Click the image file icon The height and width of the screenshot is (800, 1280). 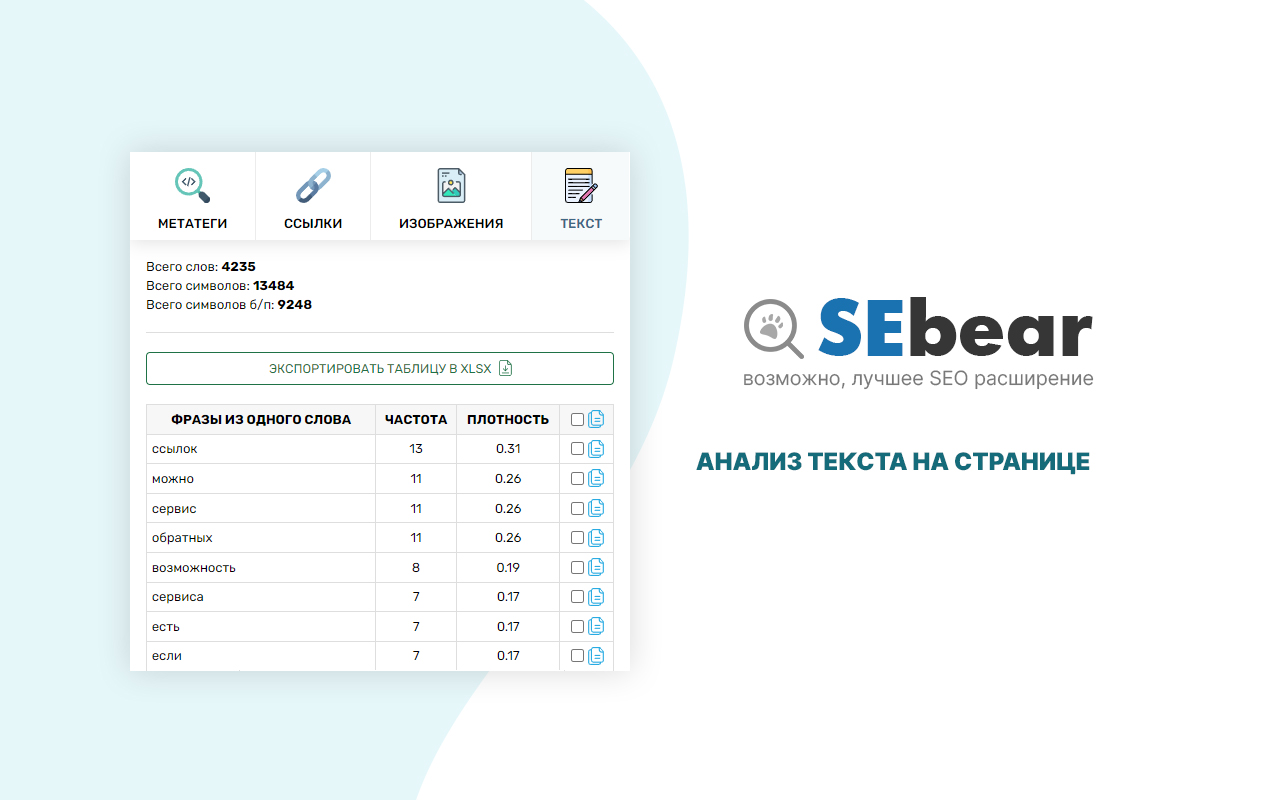451,185
